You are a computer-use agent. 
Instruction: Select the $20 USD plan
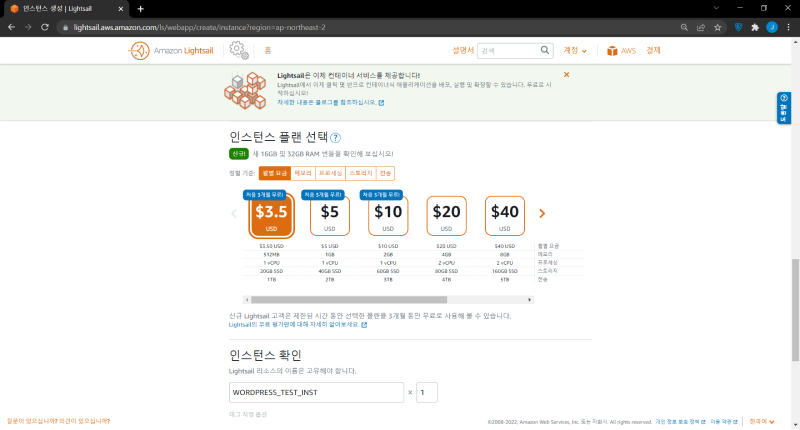(446, 216)
